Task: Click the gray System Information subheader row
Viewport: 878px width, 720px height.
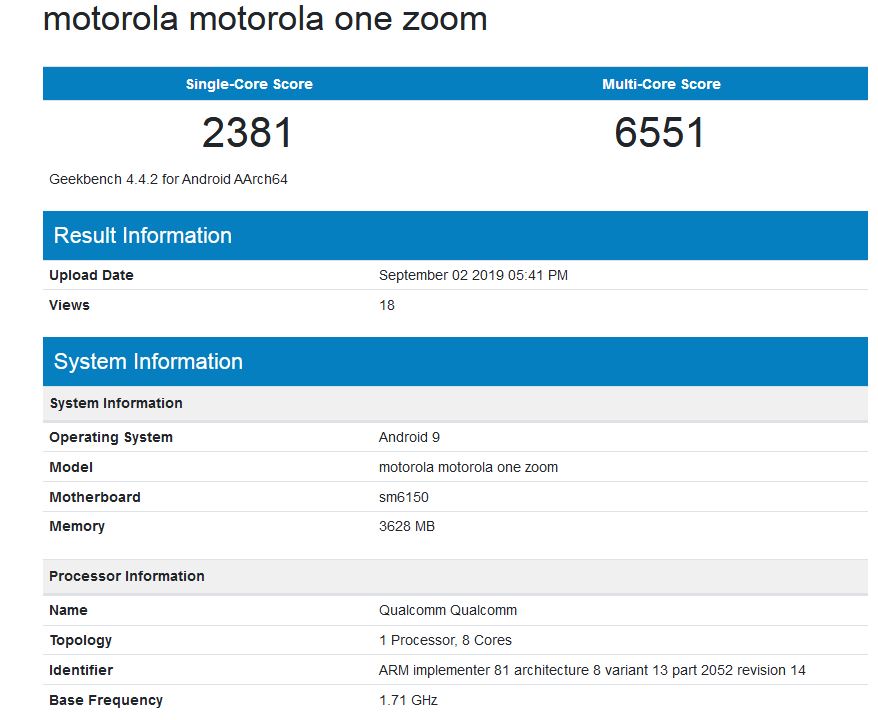Action: coord(455,403)
